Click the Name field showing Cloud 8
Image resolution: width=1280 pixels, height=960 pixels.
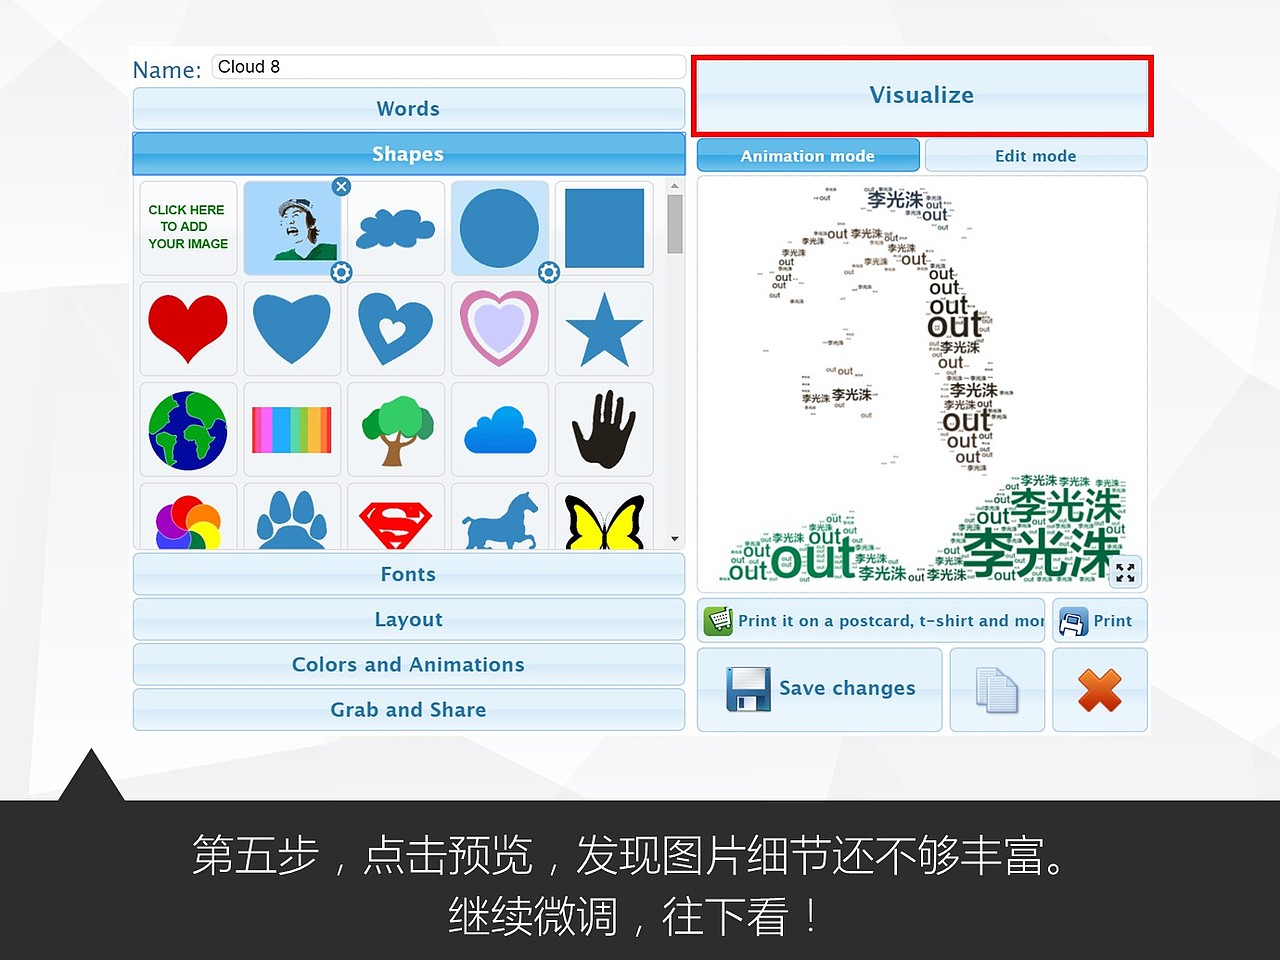[x=447, y=66]
